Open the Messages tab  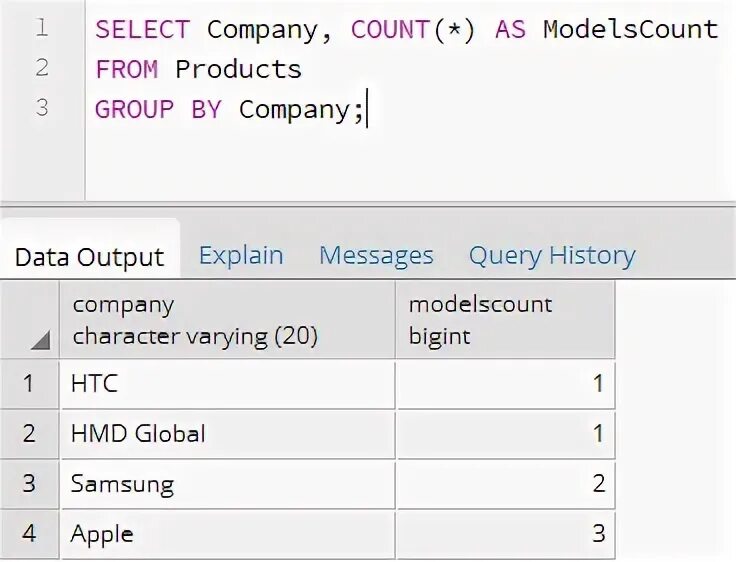(x=376, y=256)
